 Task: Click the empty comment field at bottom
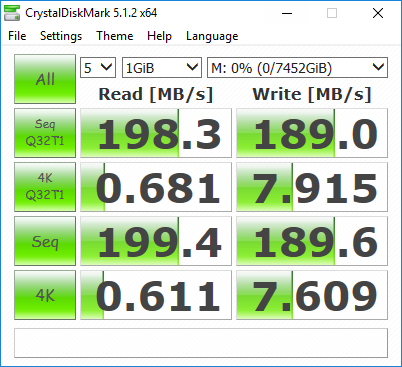pos(201,343)
